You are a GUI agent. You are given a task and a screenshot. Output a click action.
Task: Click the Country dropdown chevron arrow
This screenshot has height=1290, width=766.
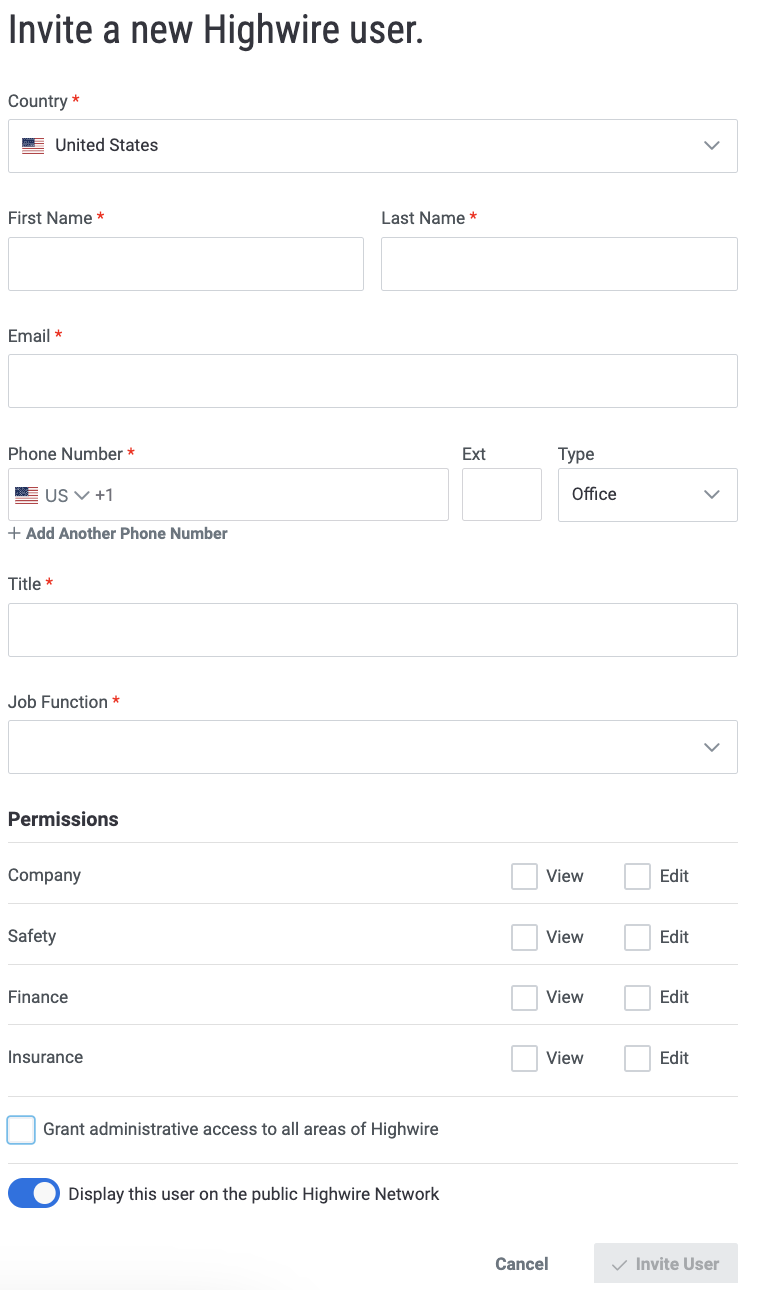pos(712,146)
